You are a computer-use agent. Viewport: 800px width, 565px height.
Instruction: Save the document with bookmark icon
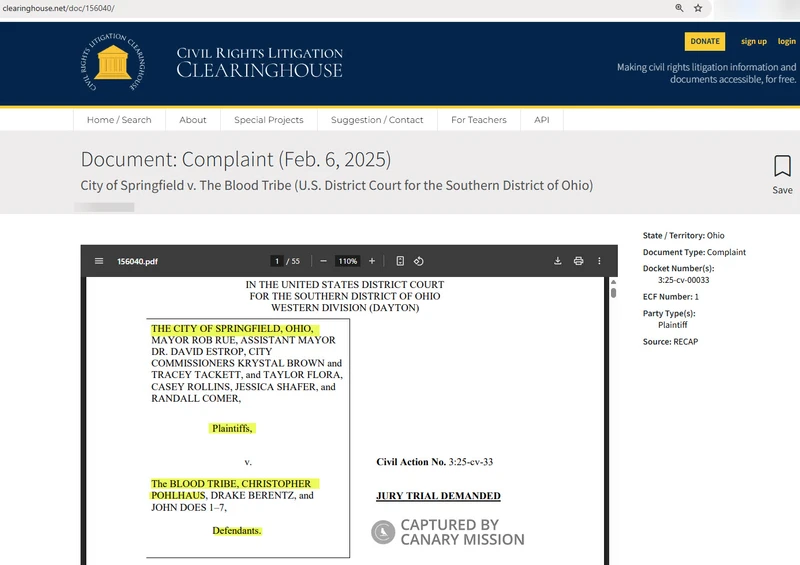coord(782,175)
